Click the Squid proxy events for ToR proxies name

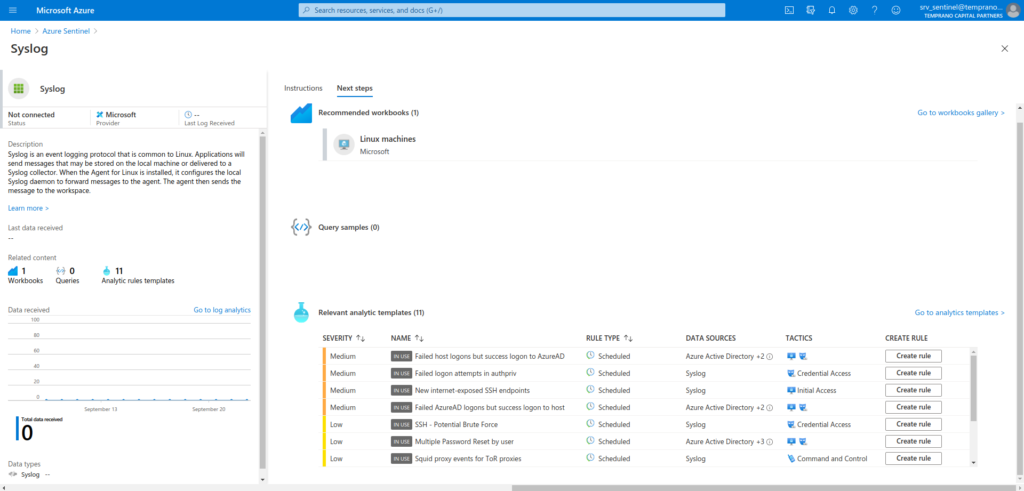468,458
